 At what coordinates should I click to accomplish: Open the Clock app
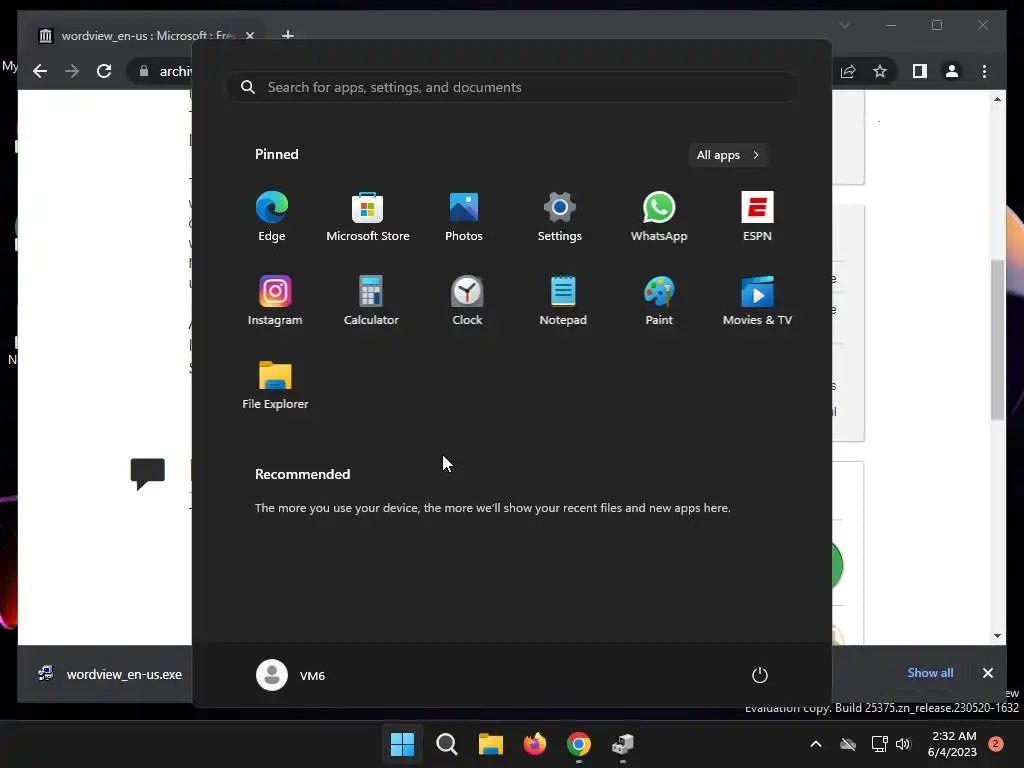tap(467, 300)
